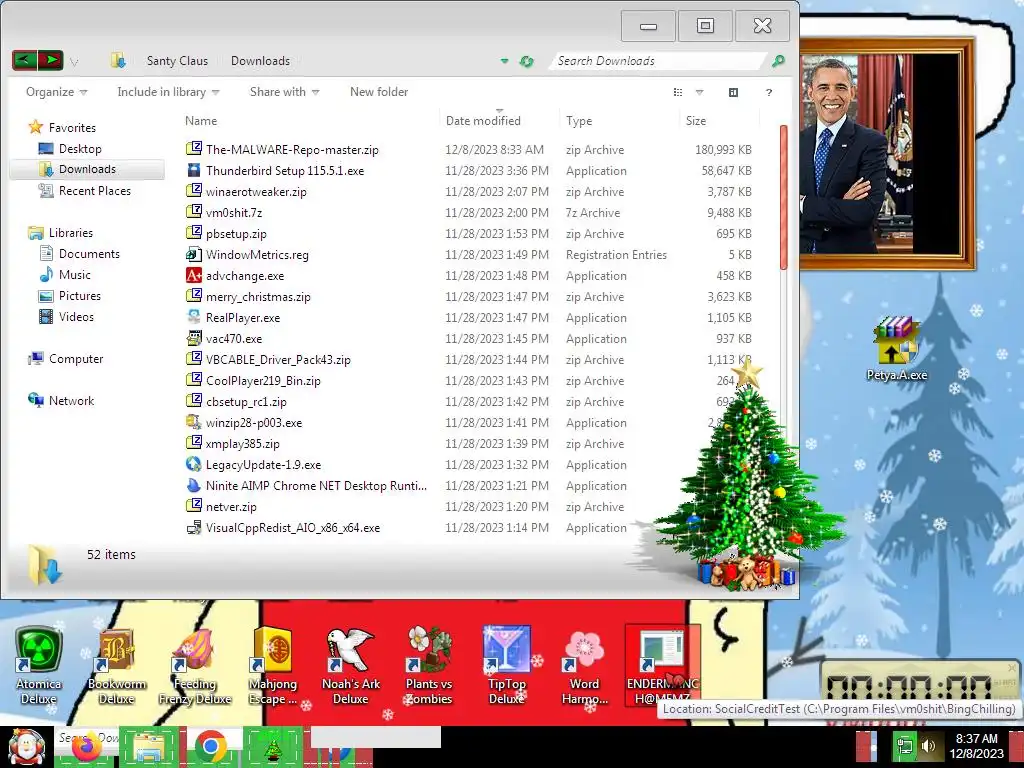Select the Petya.A.exe desktop icon

pos(897,349)
